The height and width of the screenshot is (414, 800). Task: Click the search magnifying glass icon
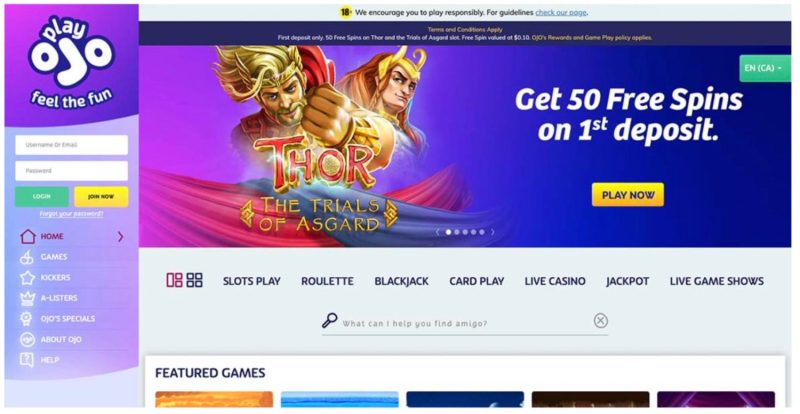[330, 321]
